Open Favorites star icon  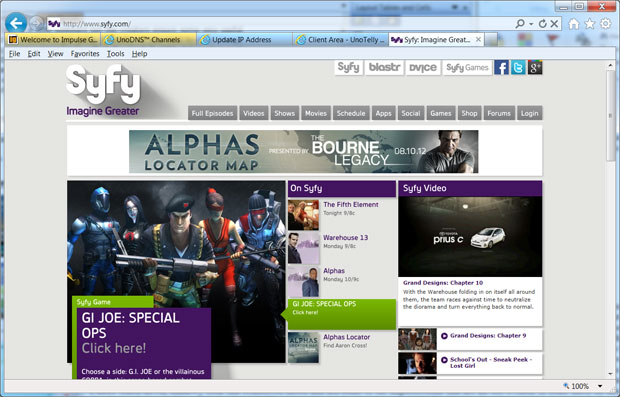pos(590,24)
